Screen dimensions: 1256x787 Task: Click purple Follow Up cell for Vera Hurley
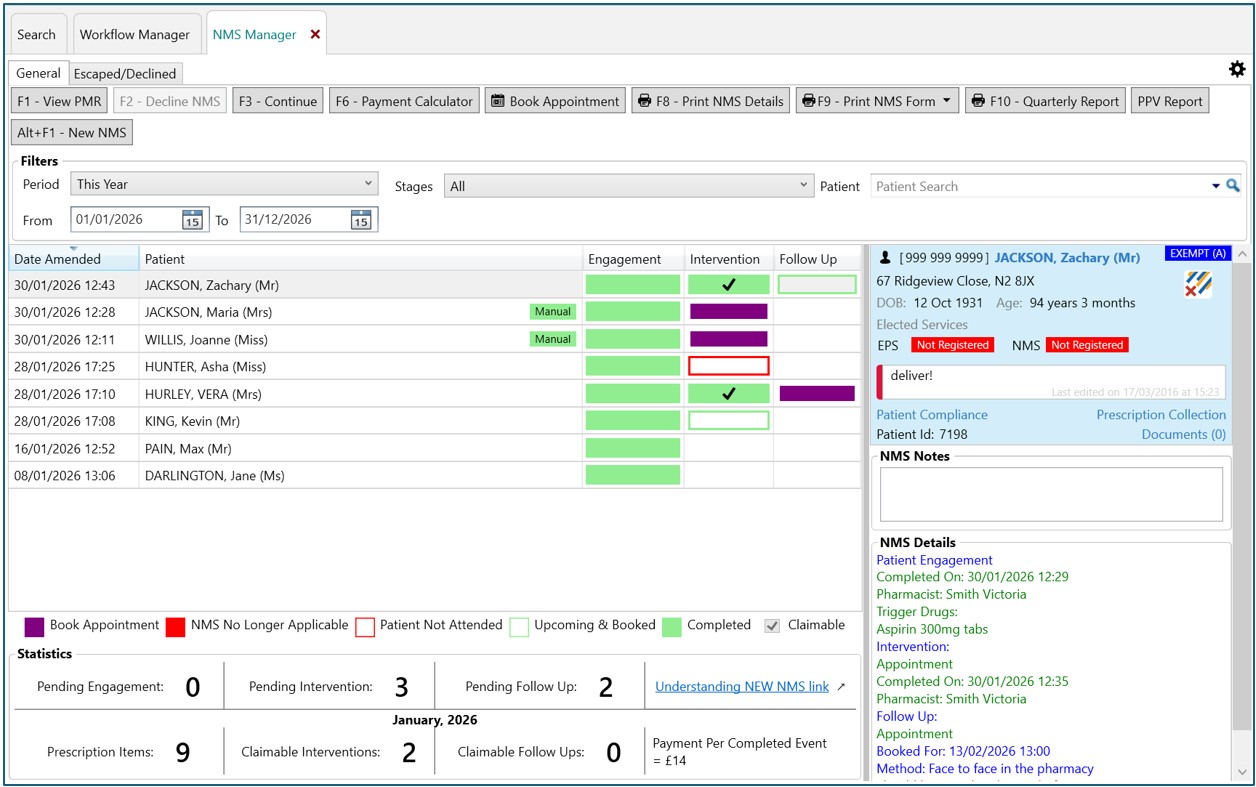(x=817, y=394)
